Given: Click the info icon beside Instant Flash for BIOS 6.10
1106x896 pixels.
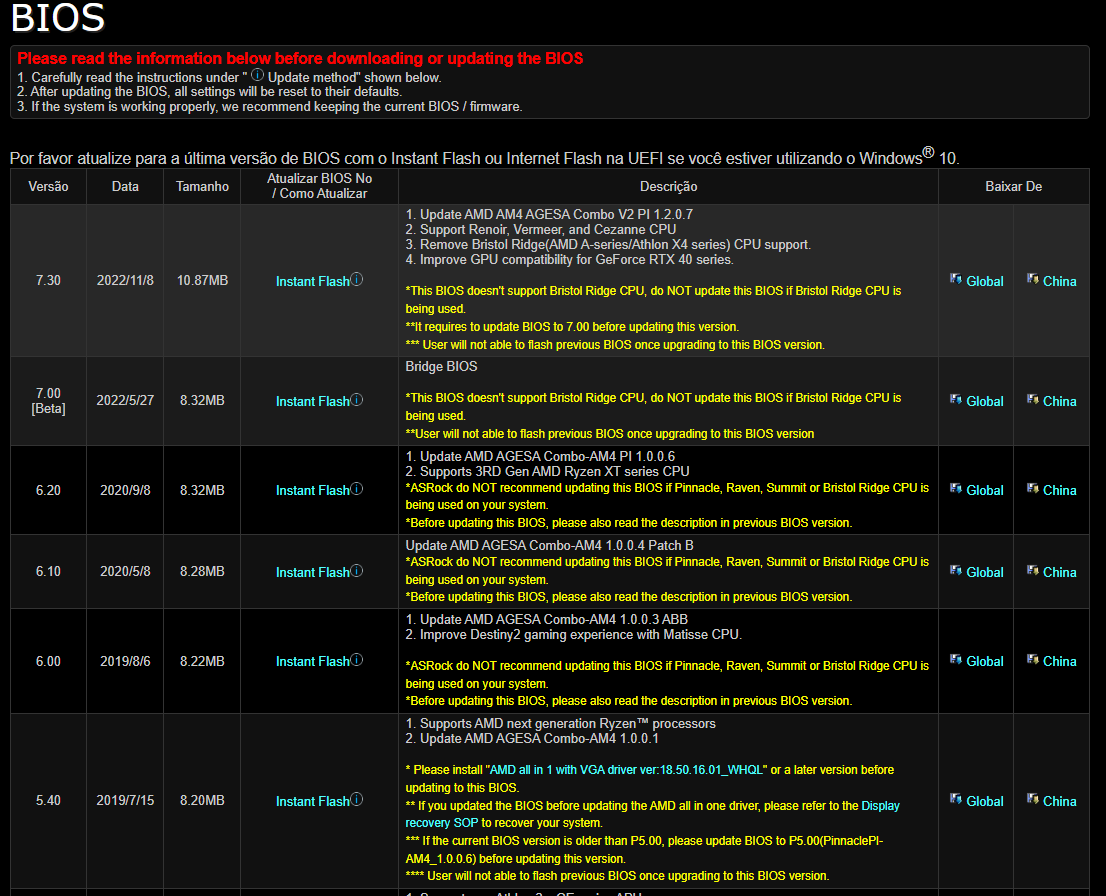Looking at the screenshot, I should pos(357,570).
